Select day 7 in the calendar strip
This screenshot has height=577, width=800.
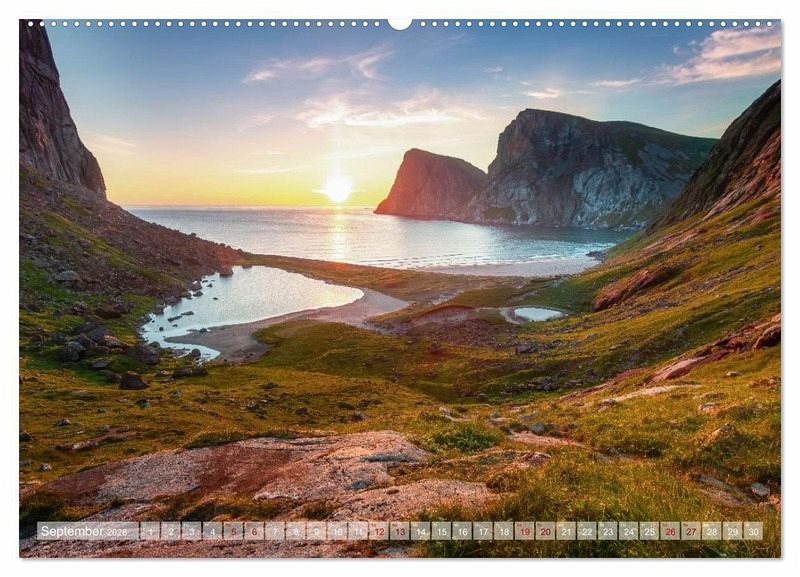click(275, 531)
